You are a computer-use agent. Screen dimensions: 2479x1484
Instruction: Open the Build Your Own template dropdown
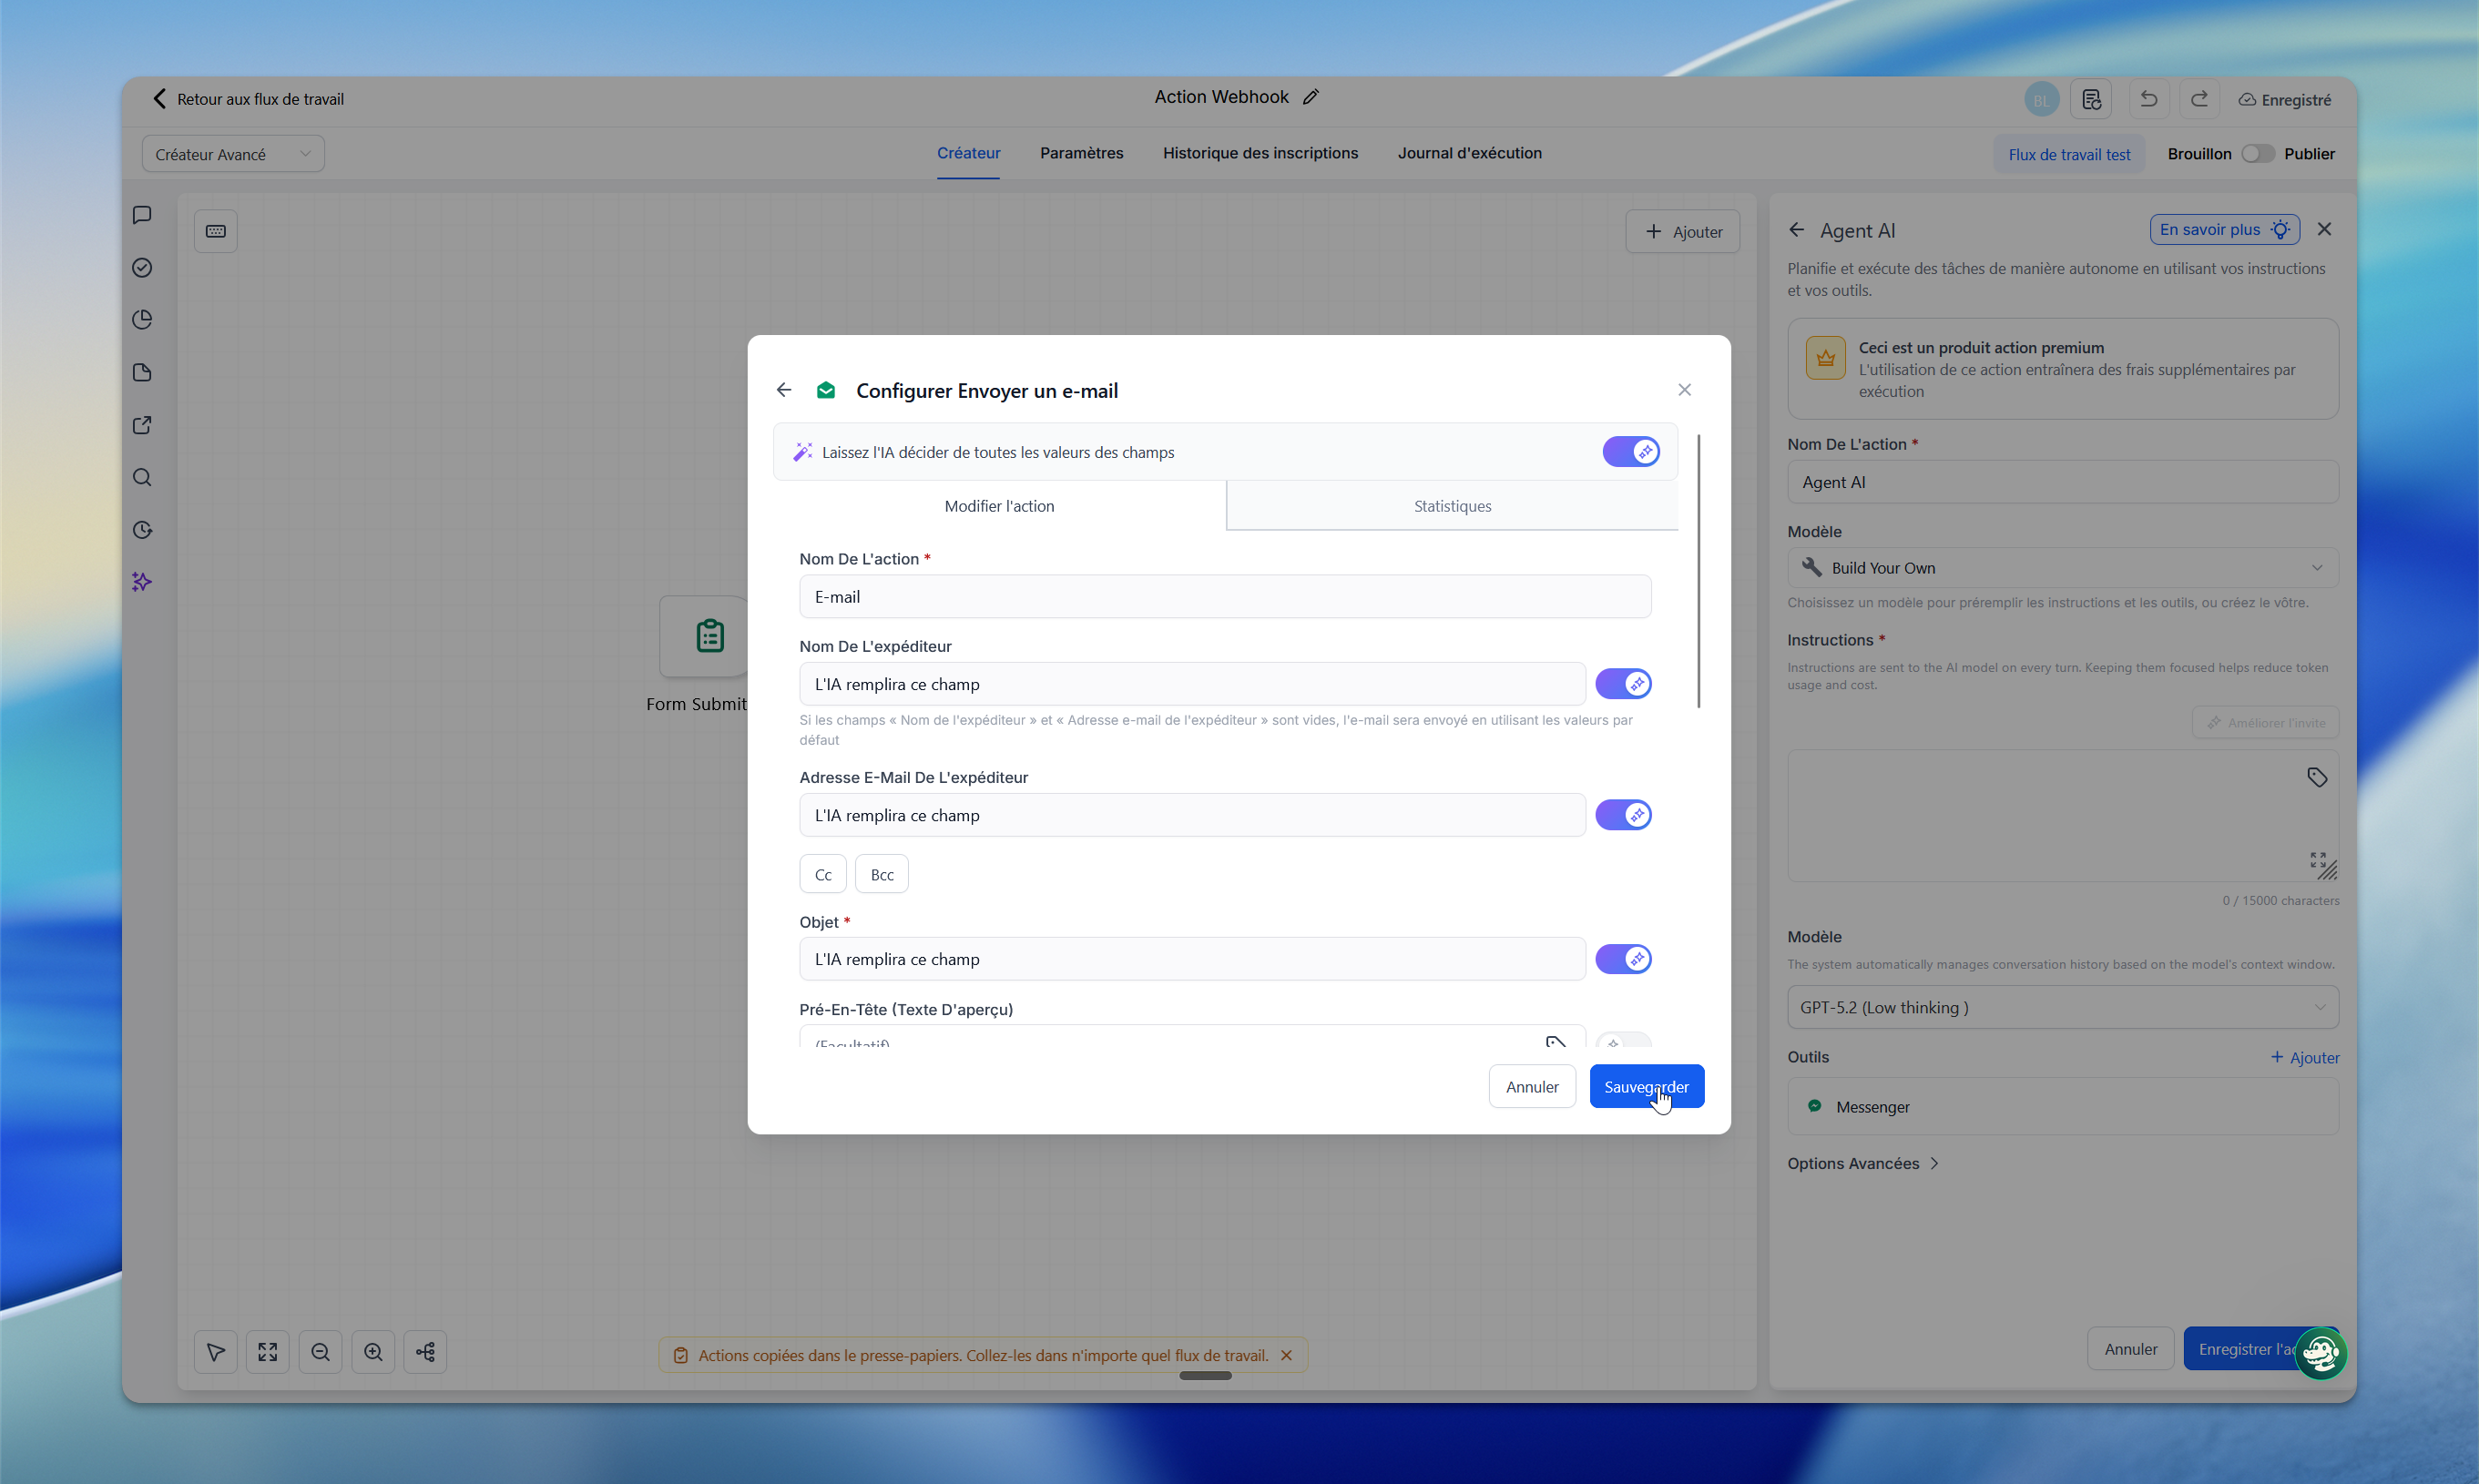(x=2062, y=568)
